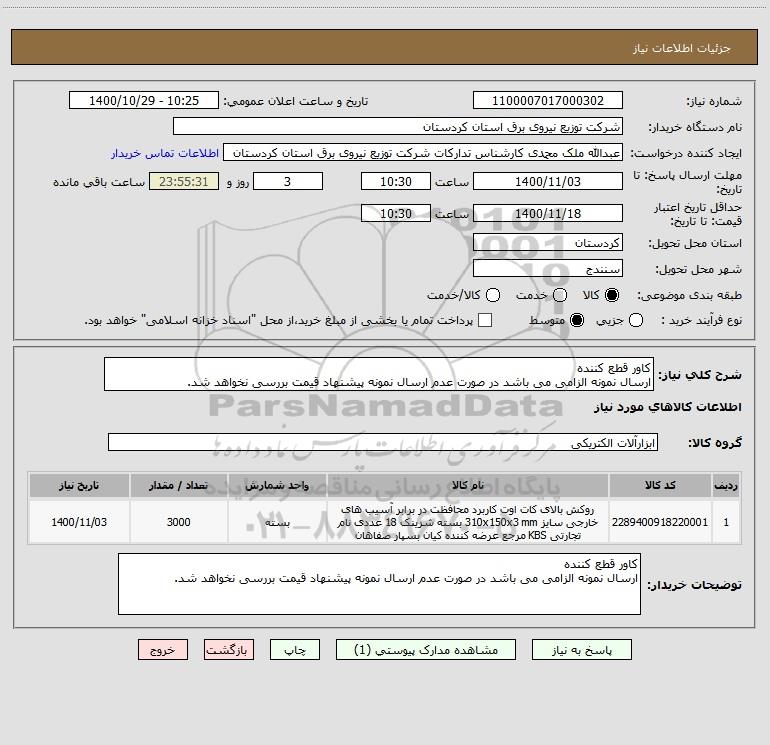Image resolution: width=770 pixels, height=745 pixels.
Task: Select the خدمت radio button
Action: (x=560, y=295)
